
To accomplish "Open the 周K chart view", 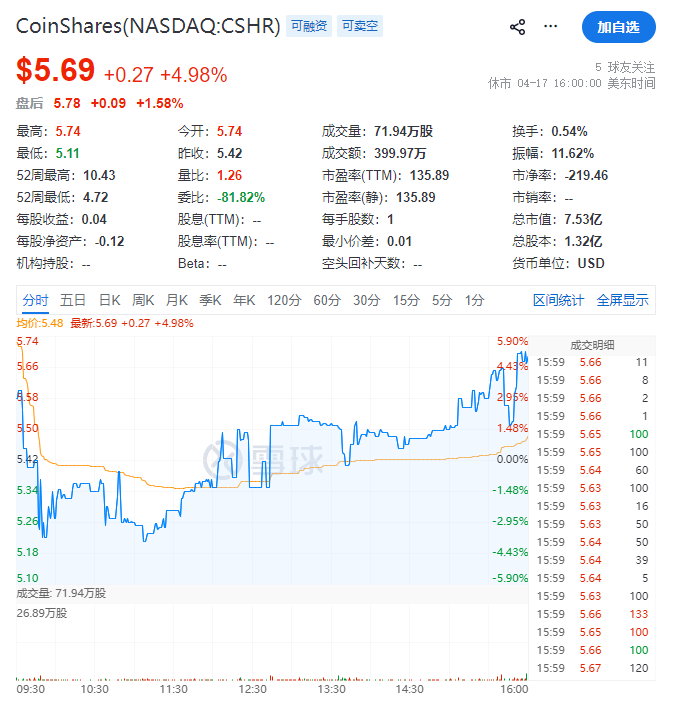I will [x=143, y=299].
